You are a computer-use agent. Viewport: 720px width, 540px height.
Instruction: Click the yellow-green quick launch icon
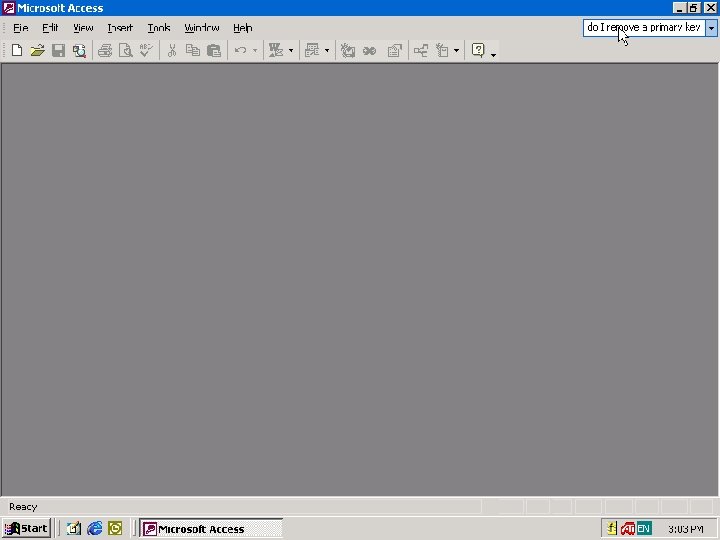pyautogui.click(x=115, y=529)
